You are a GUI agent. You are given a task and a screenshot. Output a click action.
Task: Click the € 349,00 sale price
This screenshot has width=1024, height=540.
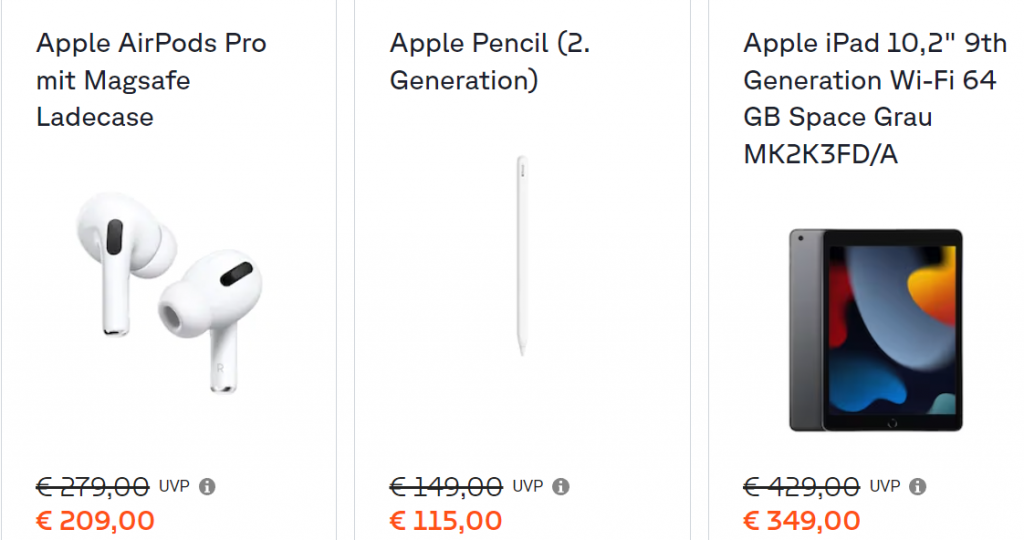click(802, 520)
